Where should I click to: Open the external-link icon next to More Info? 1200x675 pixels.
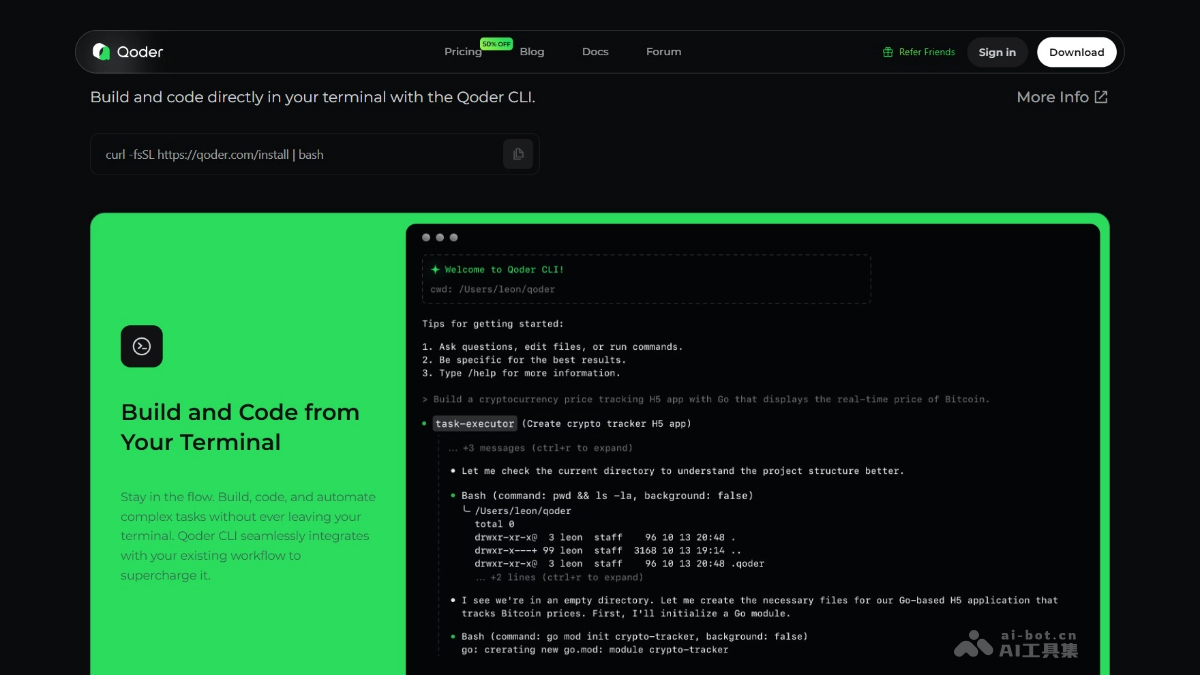pyautogui.click(x=1100, y=96)
